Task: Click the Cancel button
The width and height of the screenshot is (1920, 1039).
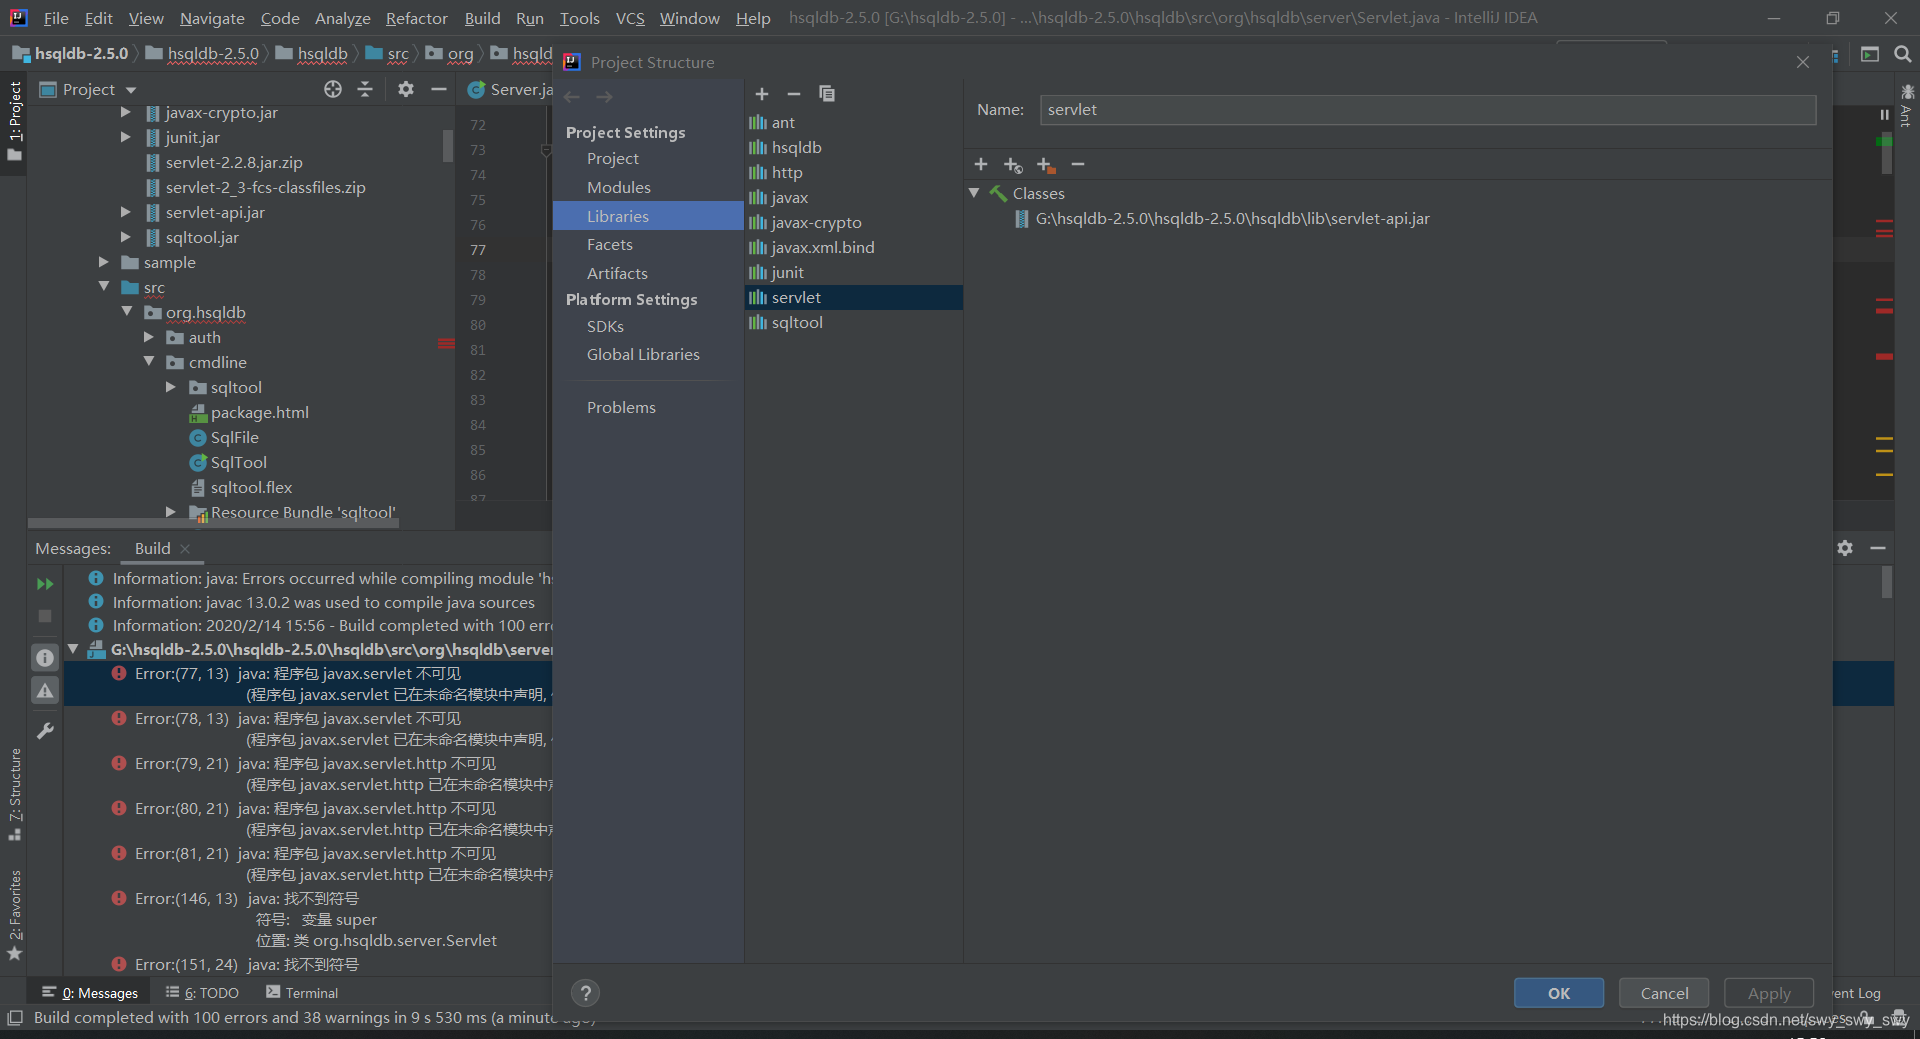Action: point(1664,993)
